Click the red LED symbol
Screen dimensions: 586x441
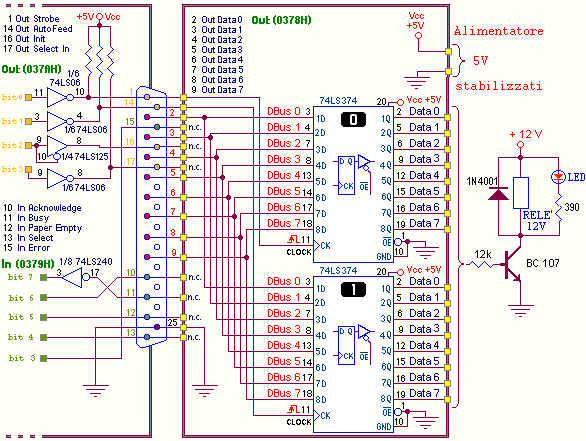(559, 177)
